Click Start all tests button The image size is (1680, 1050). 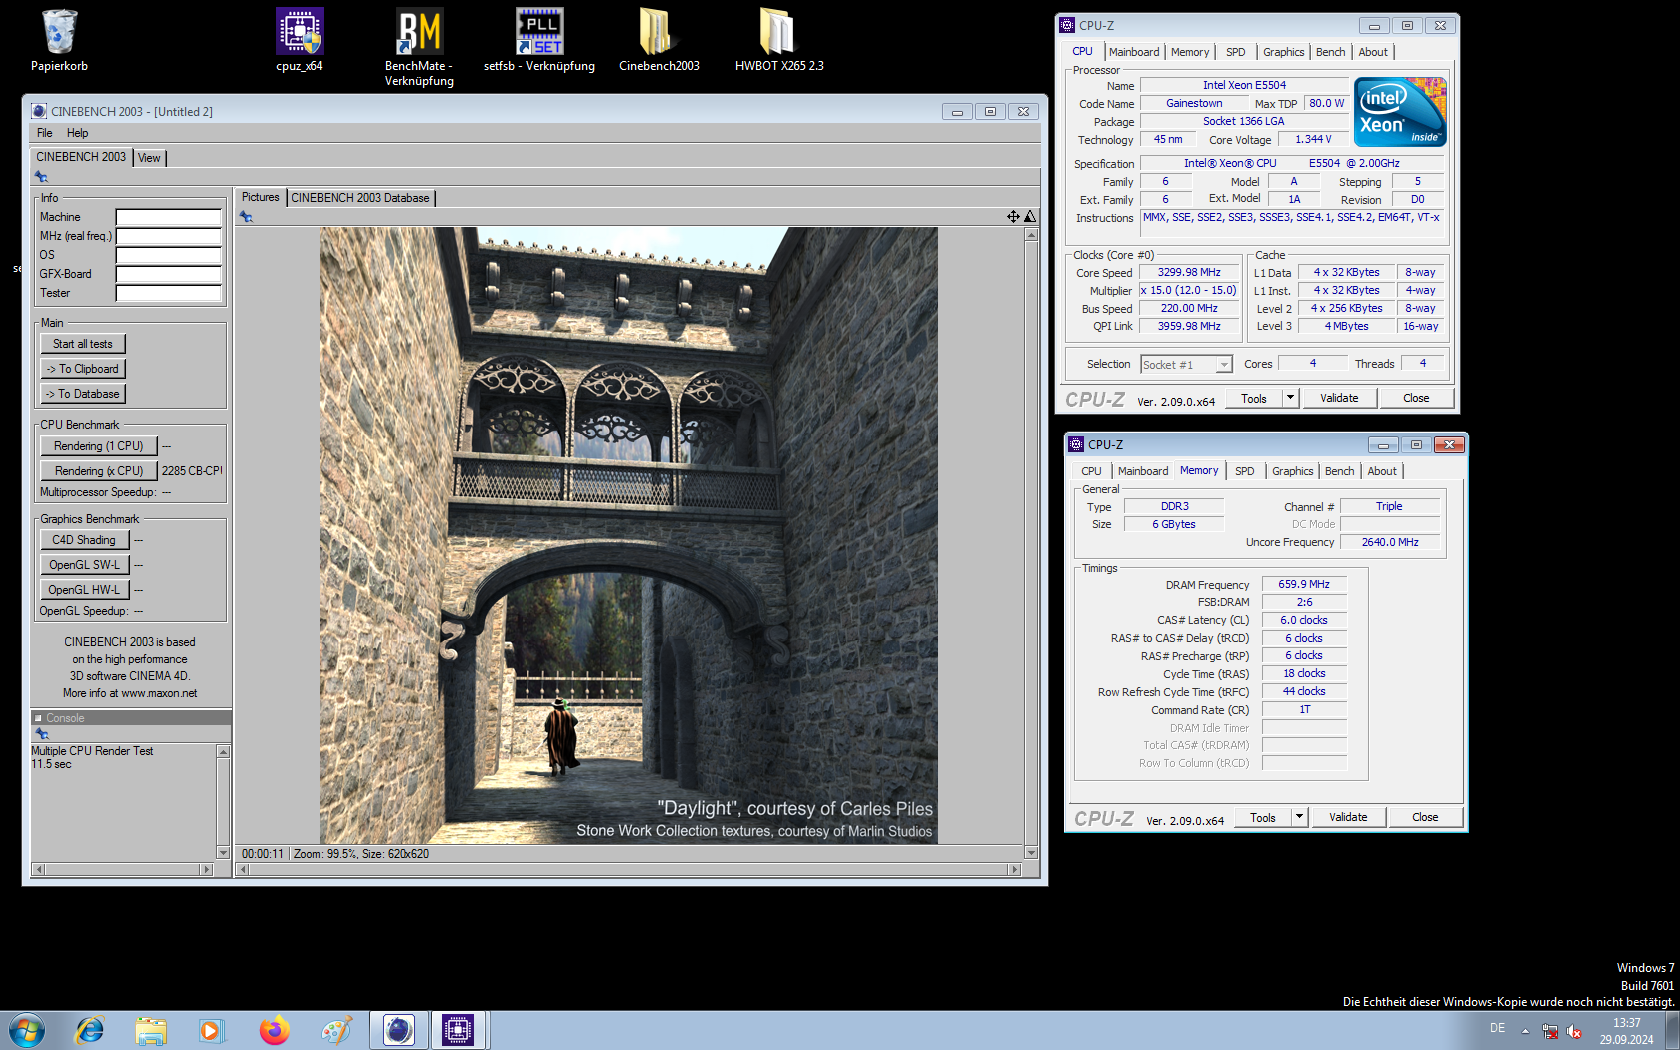point(83,344)
